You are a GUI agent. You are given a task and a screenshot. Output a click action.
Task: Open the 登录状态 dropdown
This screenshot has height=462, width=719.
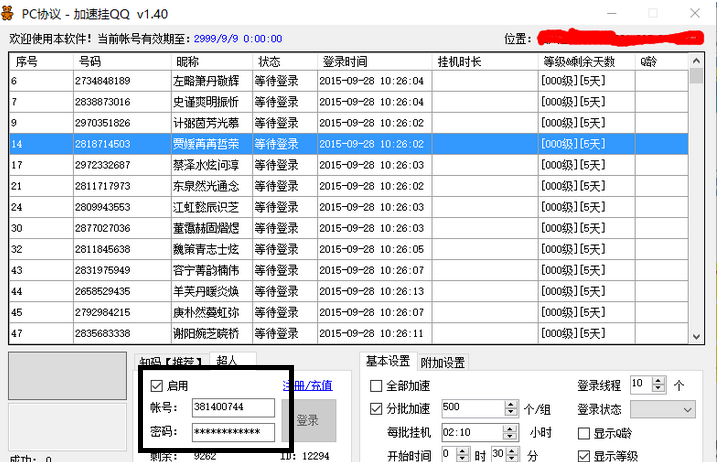[663, 409]
